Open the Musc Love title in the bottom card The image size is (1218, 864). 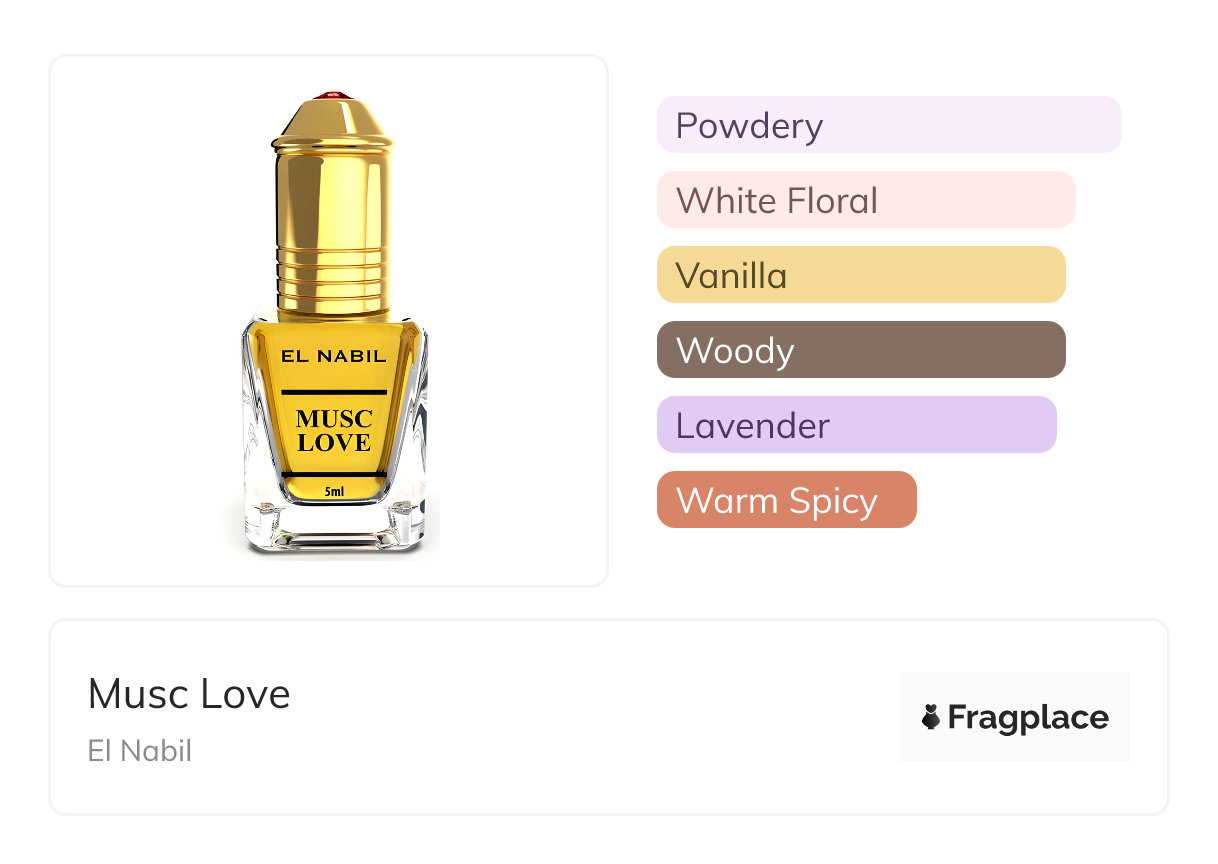(189, 694)
